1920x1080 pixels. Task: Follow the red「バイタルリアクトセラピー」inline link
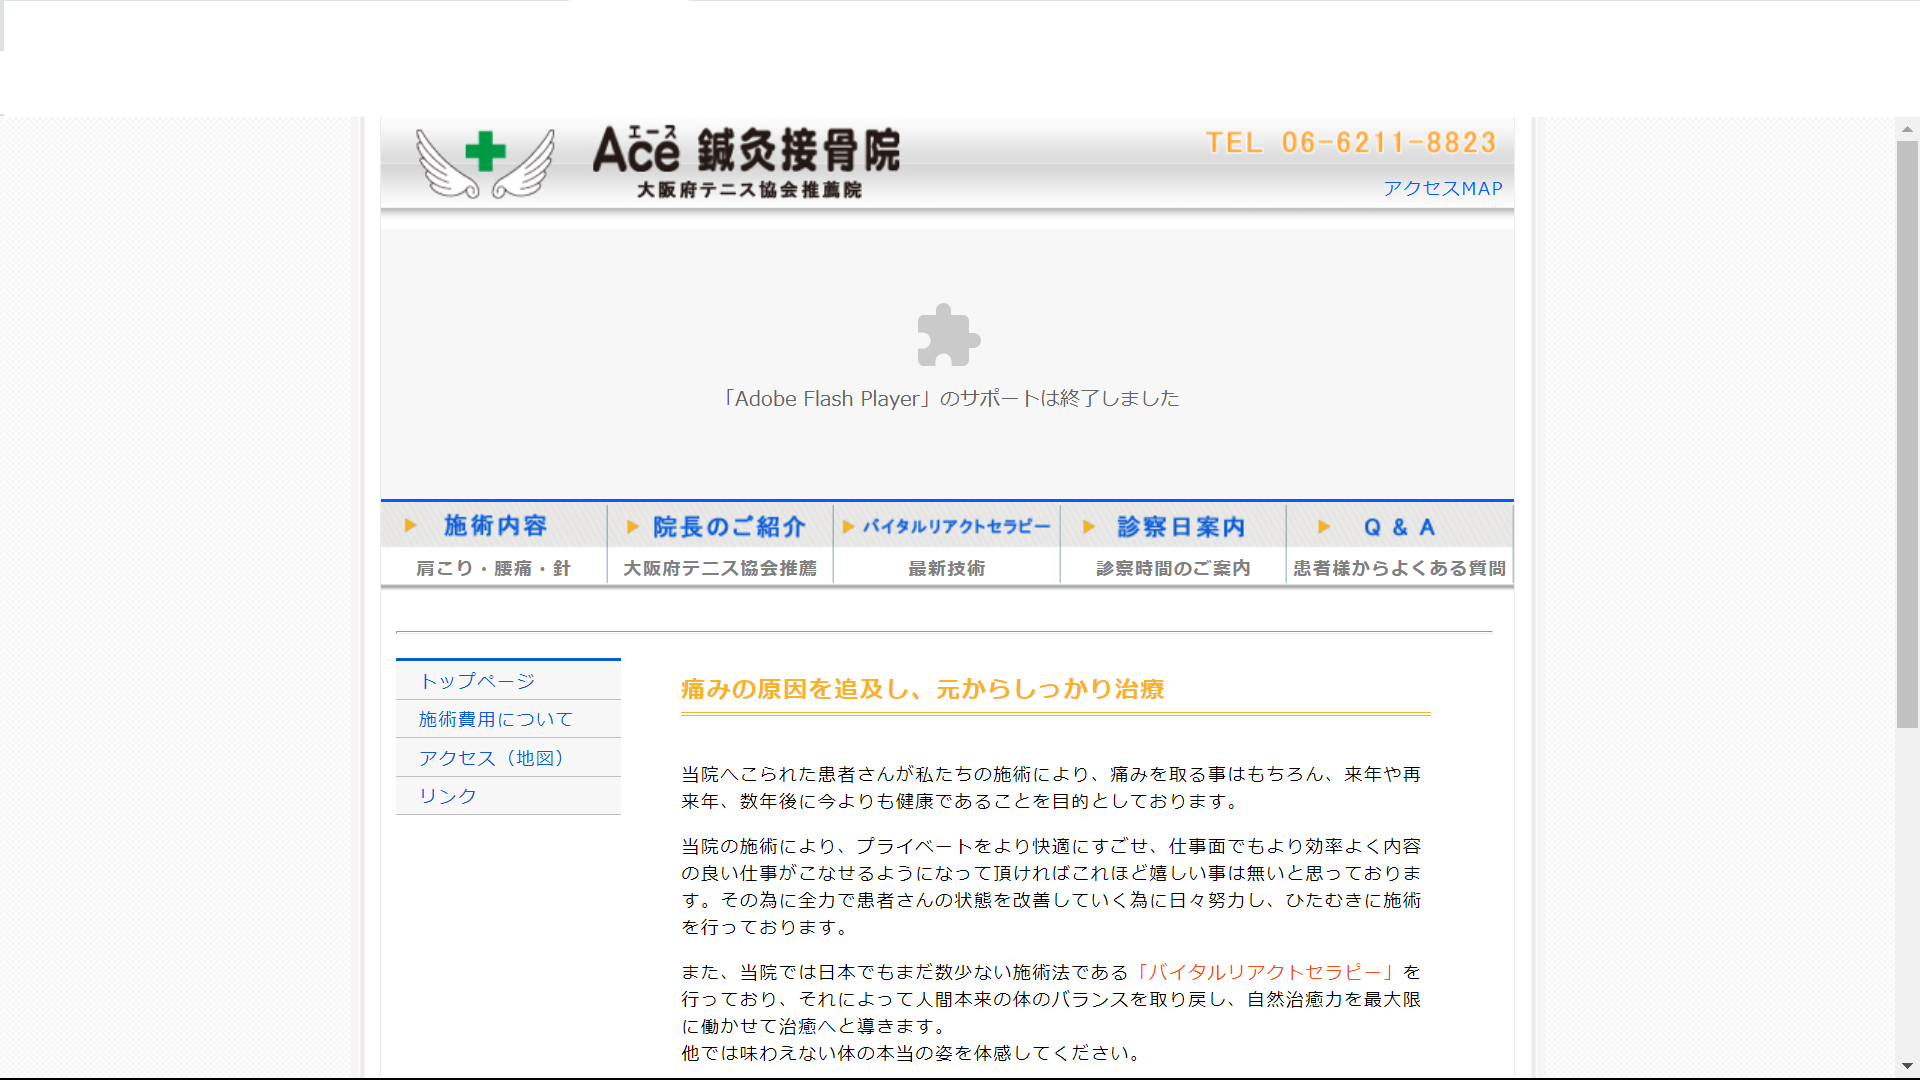1265,972
